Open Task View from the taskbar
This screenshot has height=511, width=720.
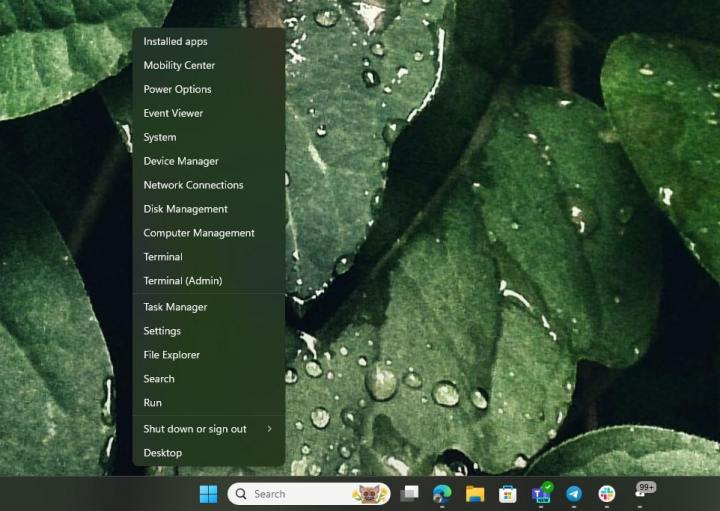[409, 494]
